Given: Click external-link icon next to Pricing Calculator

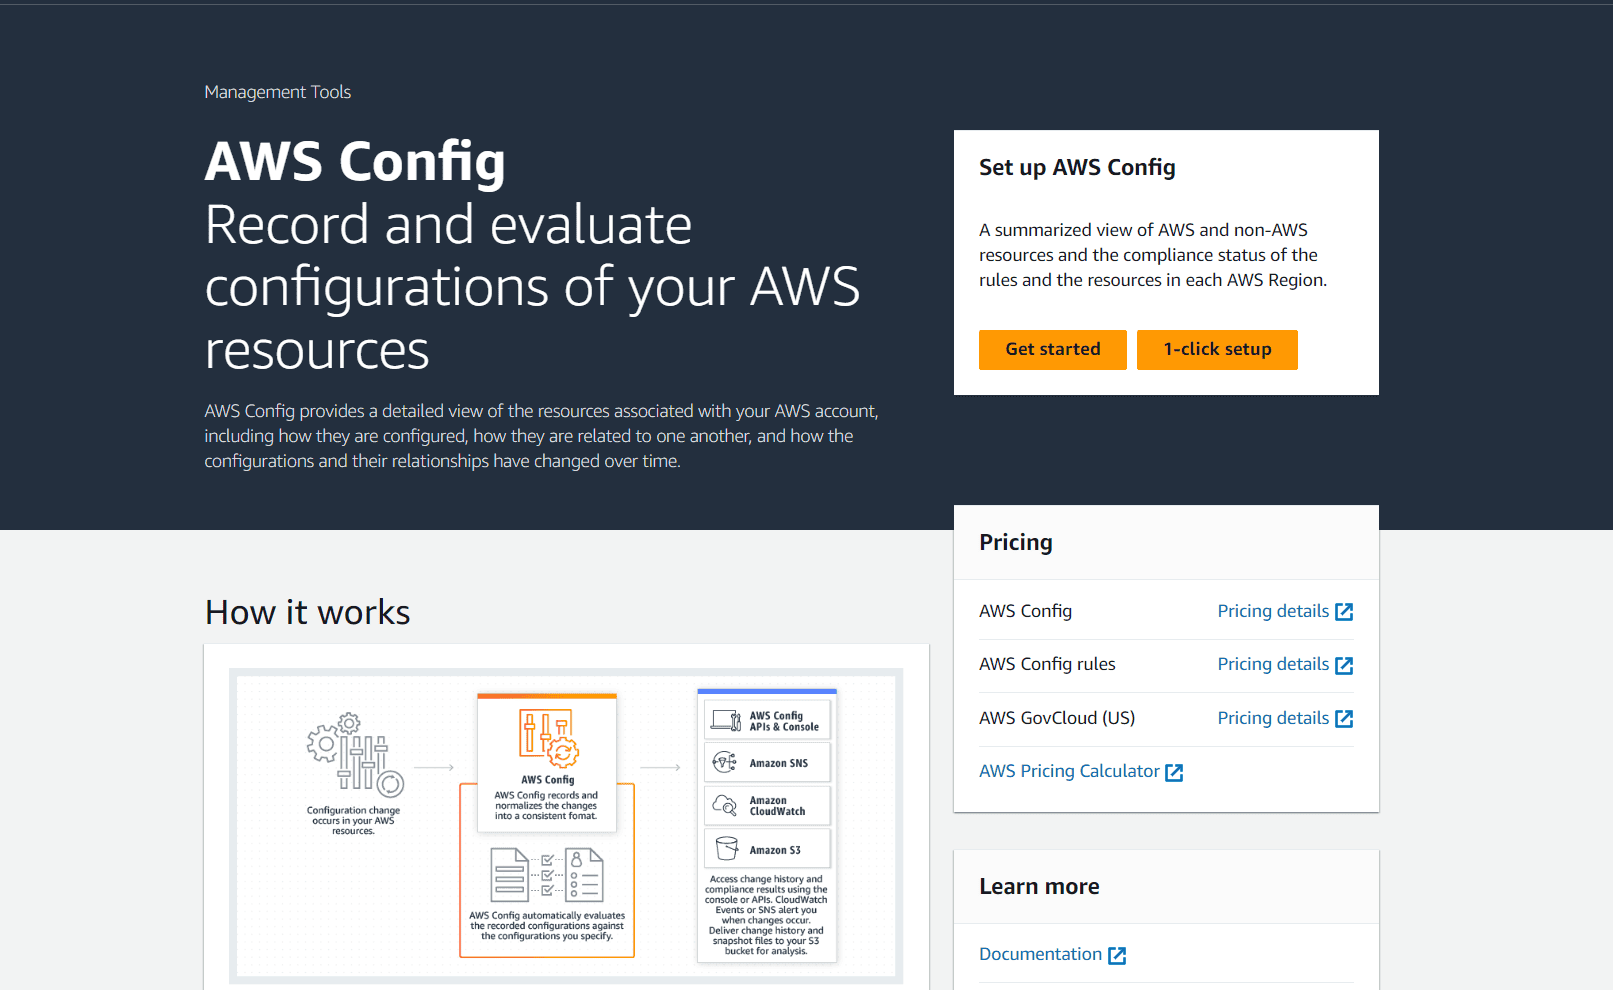Looking at the screenshot, I should [x=1174, y=772].
